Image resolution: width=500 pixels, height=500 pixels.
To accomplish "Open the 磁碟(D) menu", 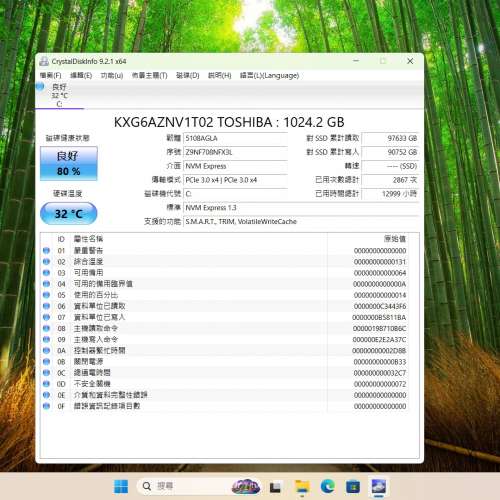I will click(188, 76).
